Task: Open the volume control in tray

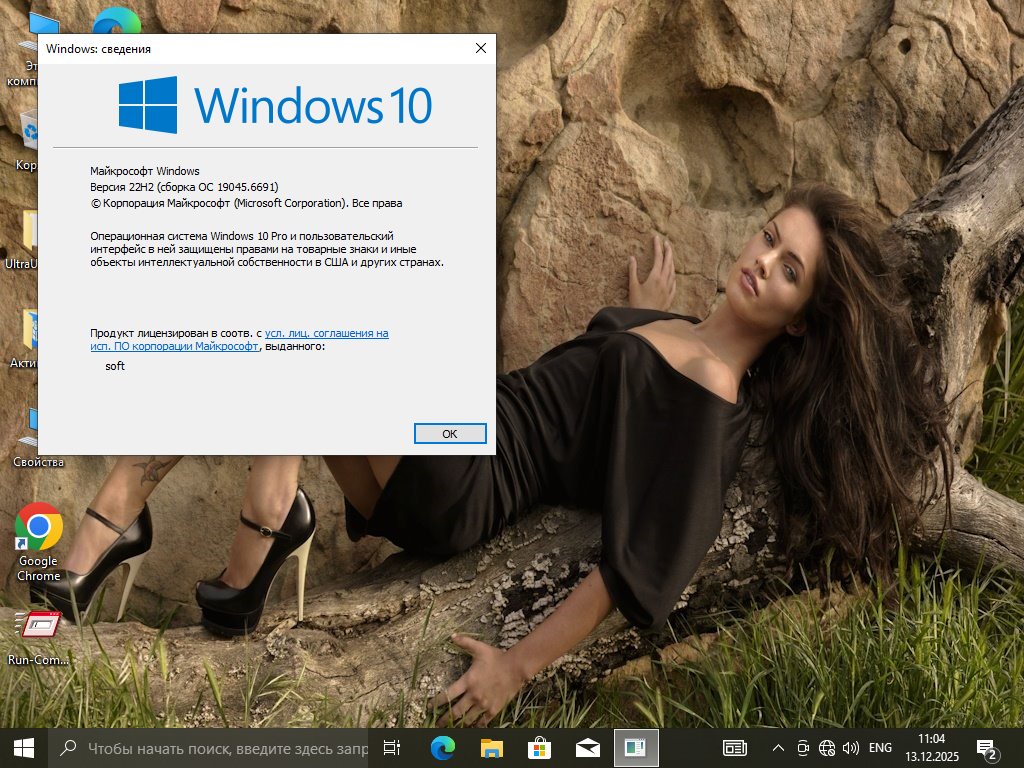Action: 851,747
